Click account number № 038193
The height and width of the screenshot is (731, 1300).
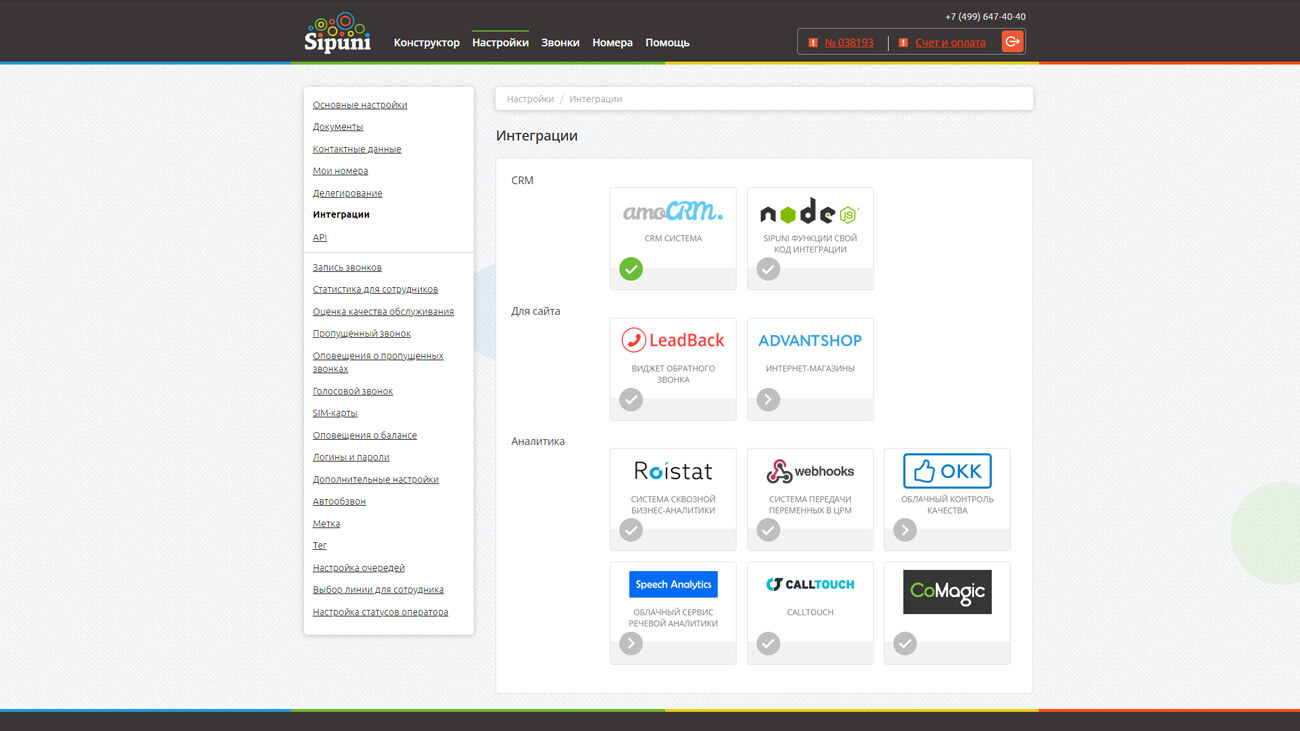point(848,43)
